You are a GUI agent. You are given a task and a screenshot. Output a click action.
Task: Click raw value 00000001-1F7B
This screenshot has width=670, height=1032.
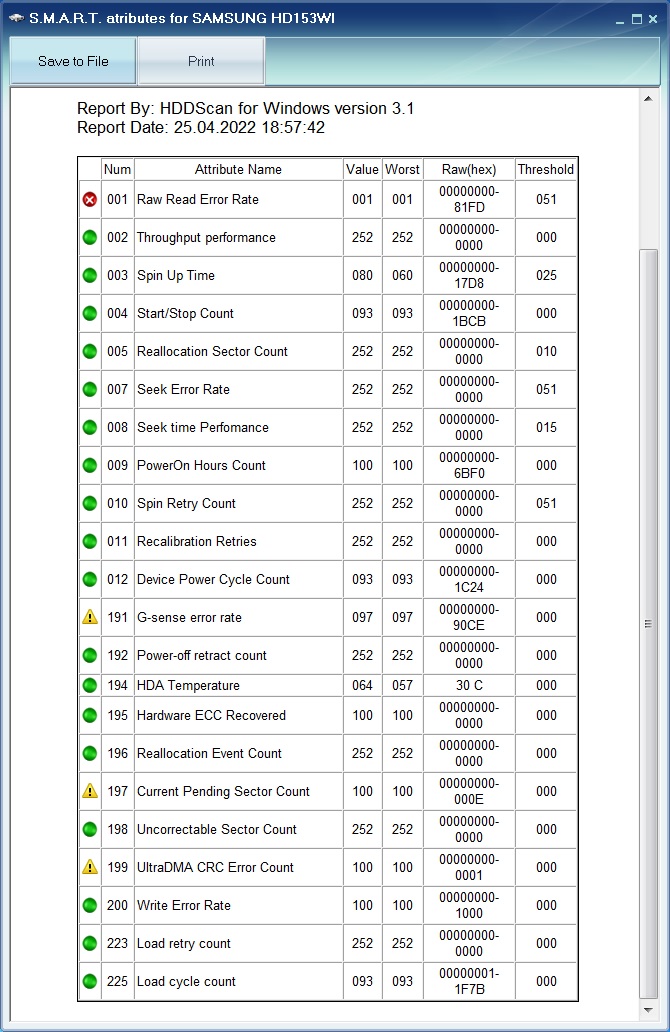click(x=469, y=981)
